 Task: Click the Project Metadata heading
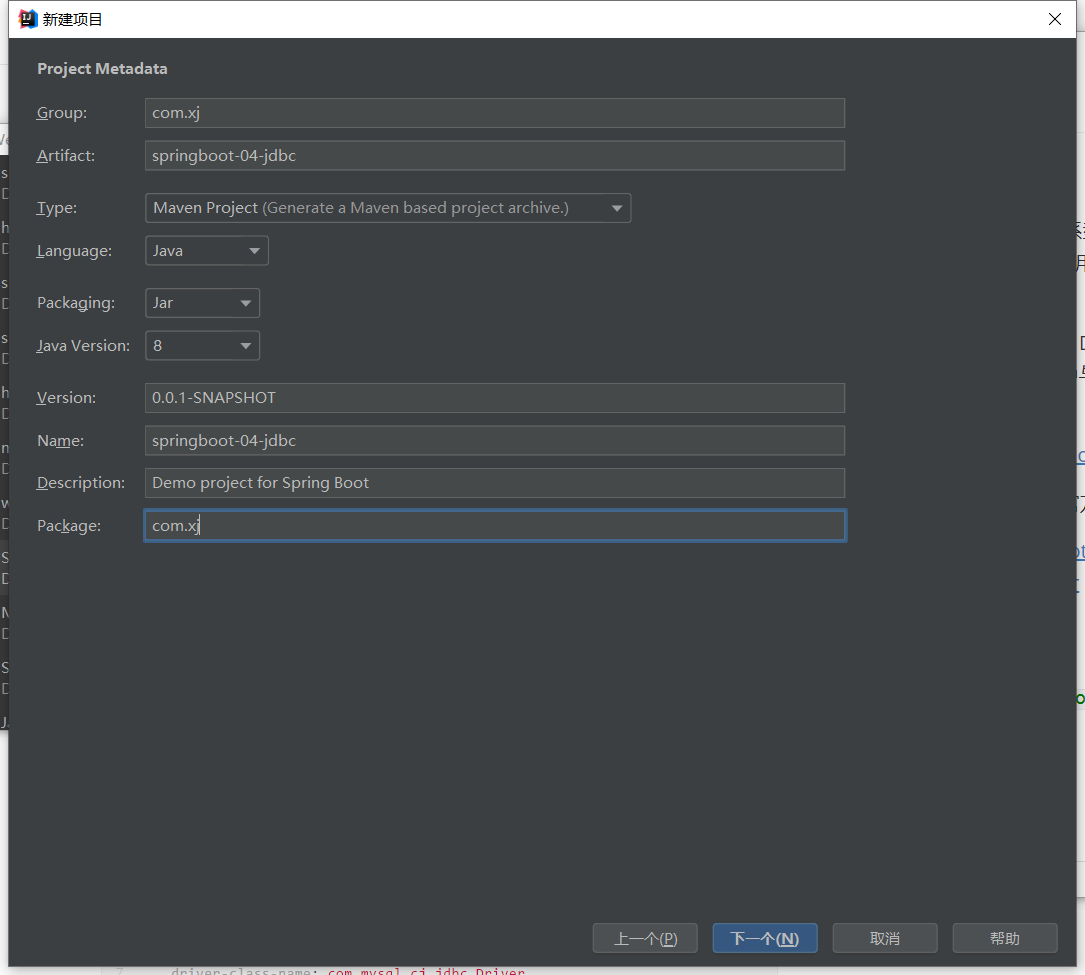pos(102,69)
